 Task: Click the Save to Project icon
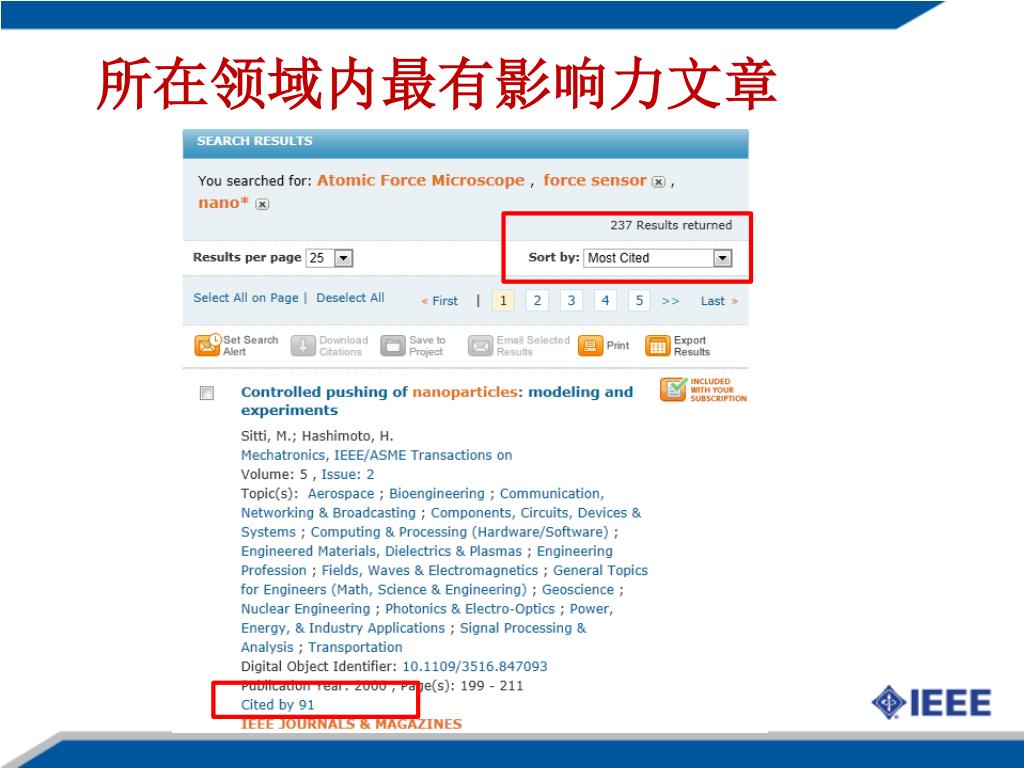point(393,345)
